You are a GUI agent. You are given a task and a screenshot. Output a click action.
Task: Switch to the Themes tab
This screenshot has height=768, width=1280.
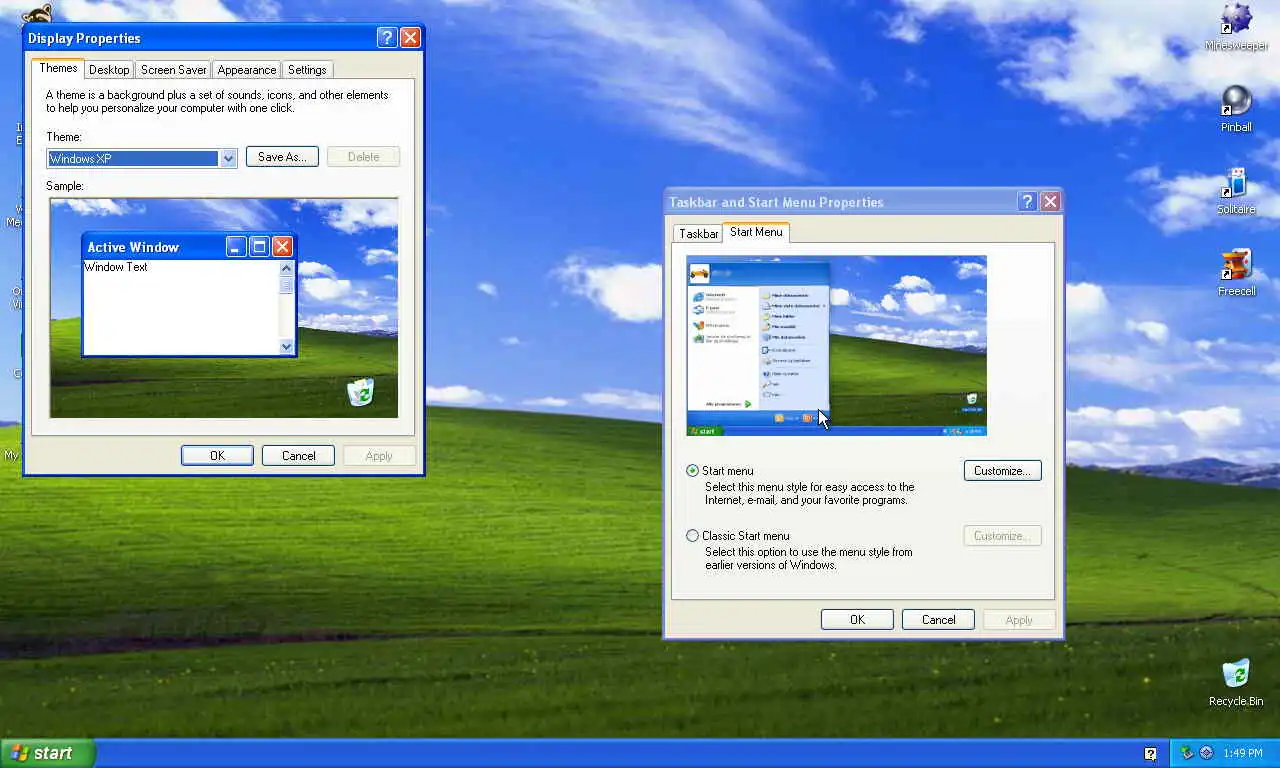58,68
